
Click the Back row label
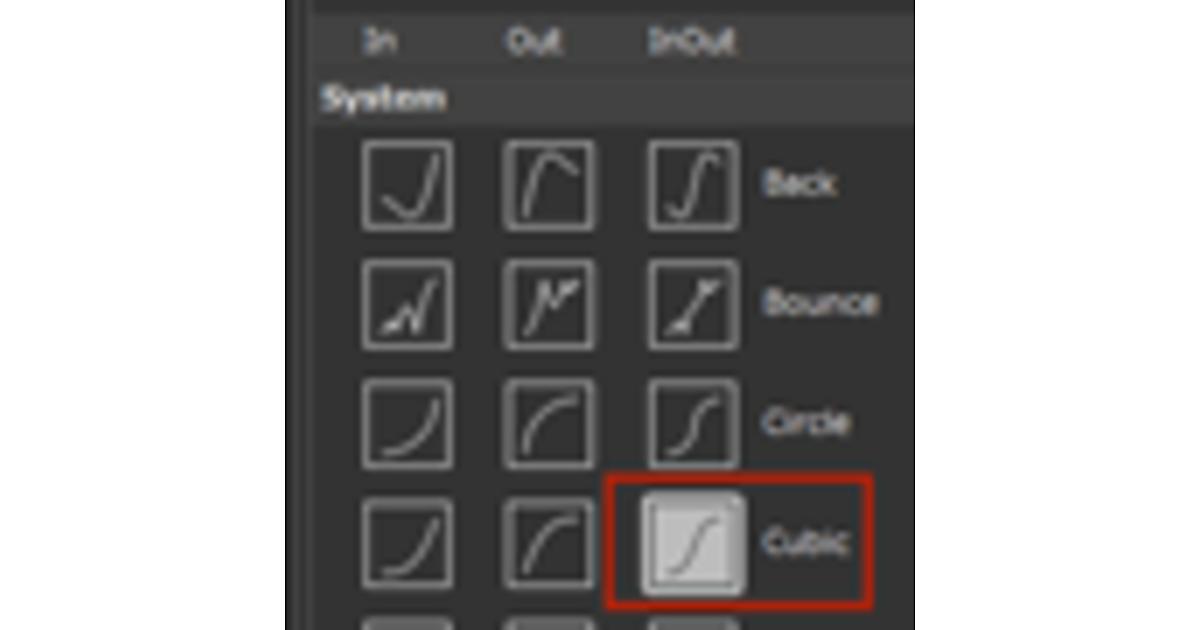point(798,184)
